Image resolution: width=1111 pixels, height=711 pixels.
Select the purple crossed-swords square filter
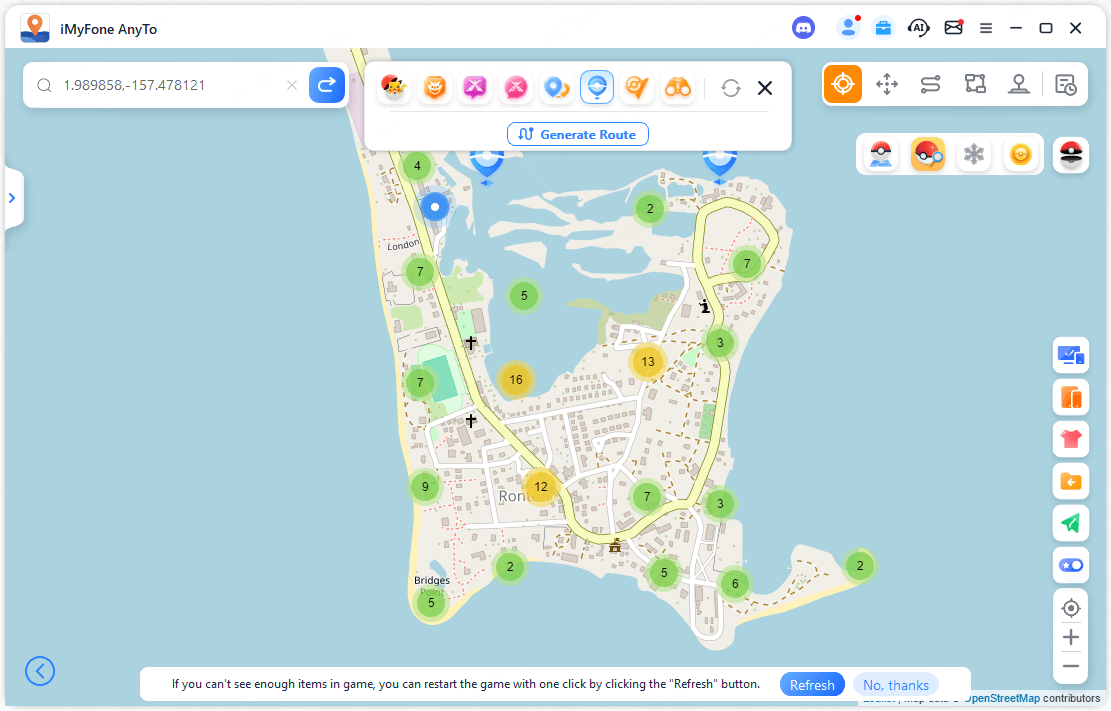click(x=475, y=88)
